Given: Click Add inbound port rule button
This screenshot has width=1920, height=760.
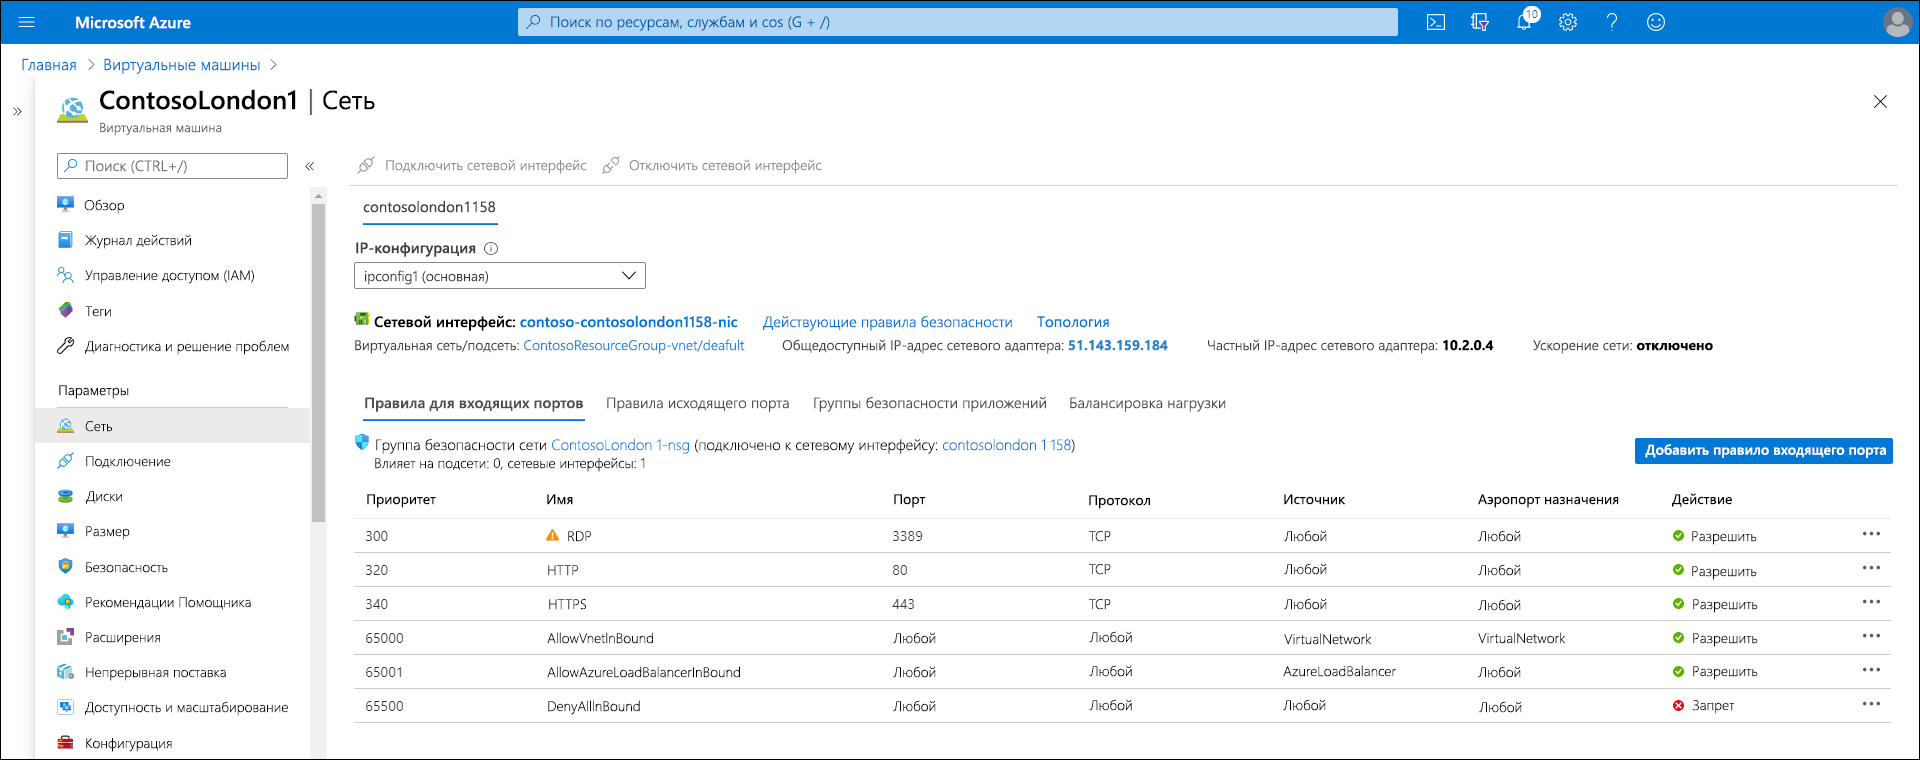Looking at the screenshot, I should tap(1764, 451).
